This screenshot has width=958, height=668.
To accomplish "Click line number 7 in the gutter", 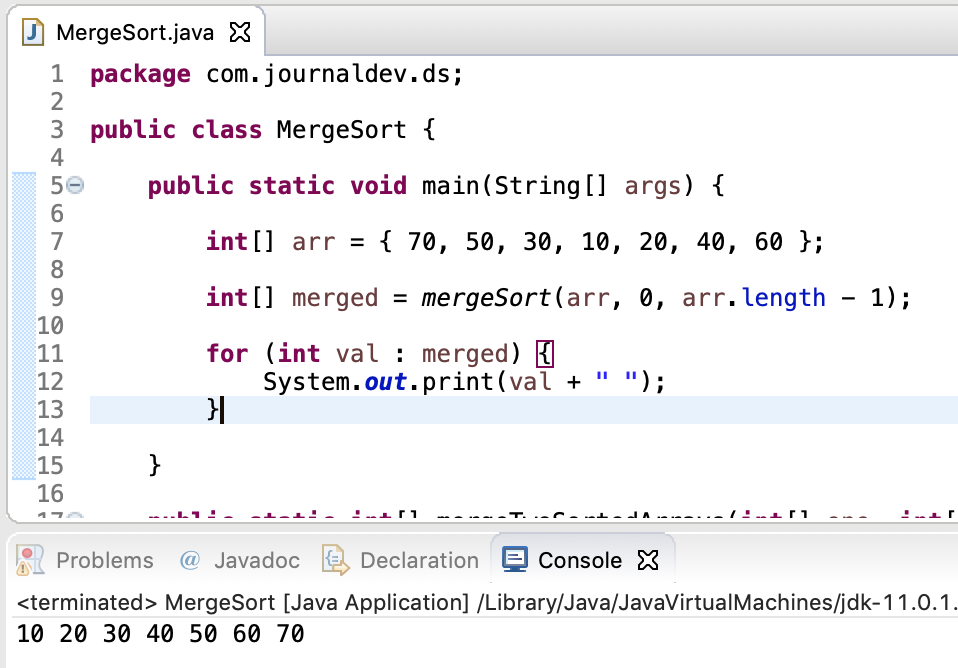I will 56,241.
